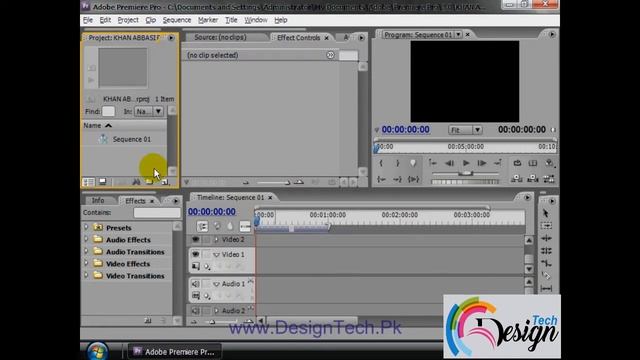Screen dimensions: 640x360
Task: Switch to the Info tab
Action: click(x=98, y=200)
